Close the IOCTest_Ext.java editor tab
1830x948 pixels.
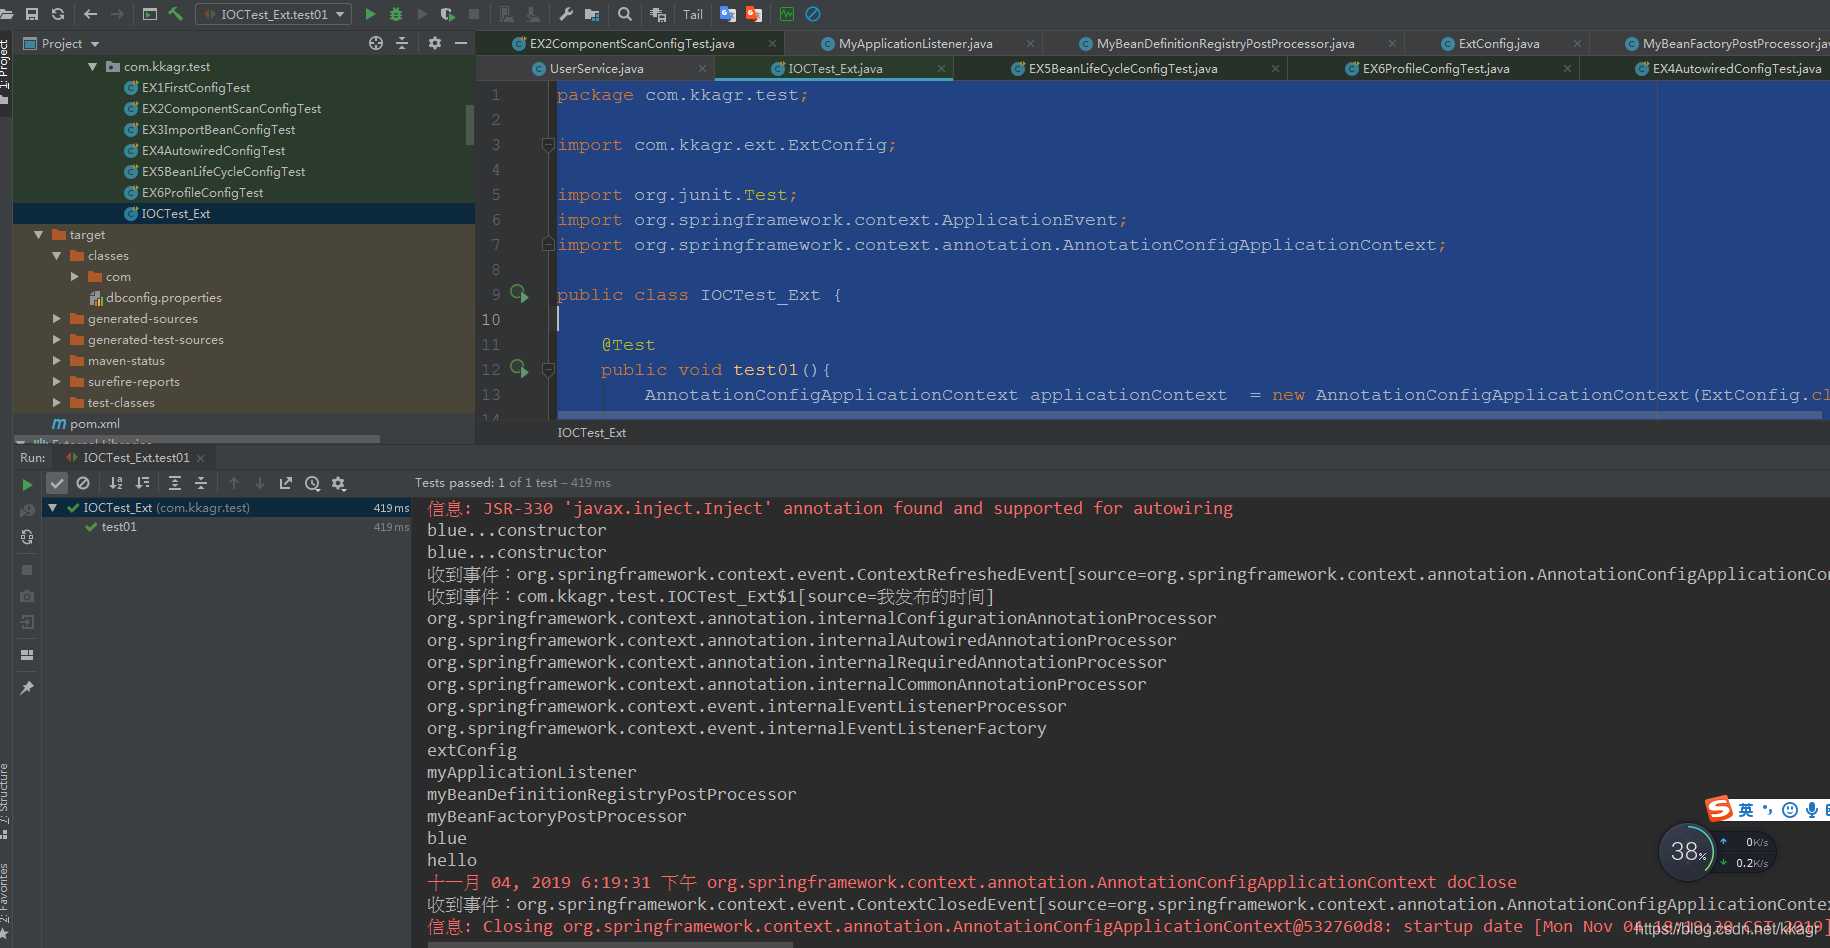tap(941, 69)
